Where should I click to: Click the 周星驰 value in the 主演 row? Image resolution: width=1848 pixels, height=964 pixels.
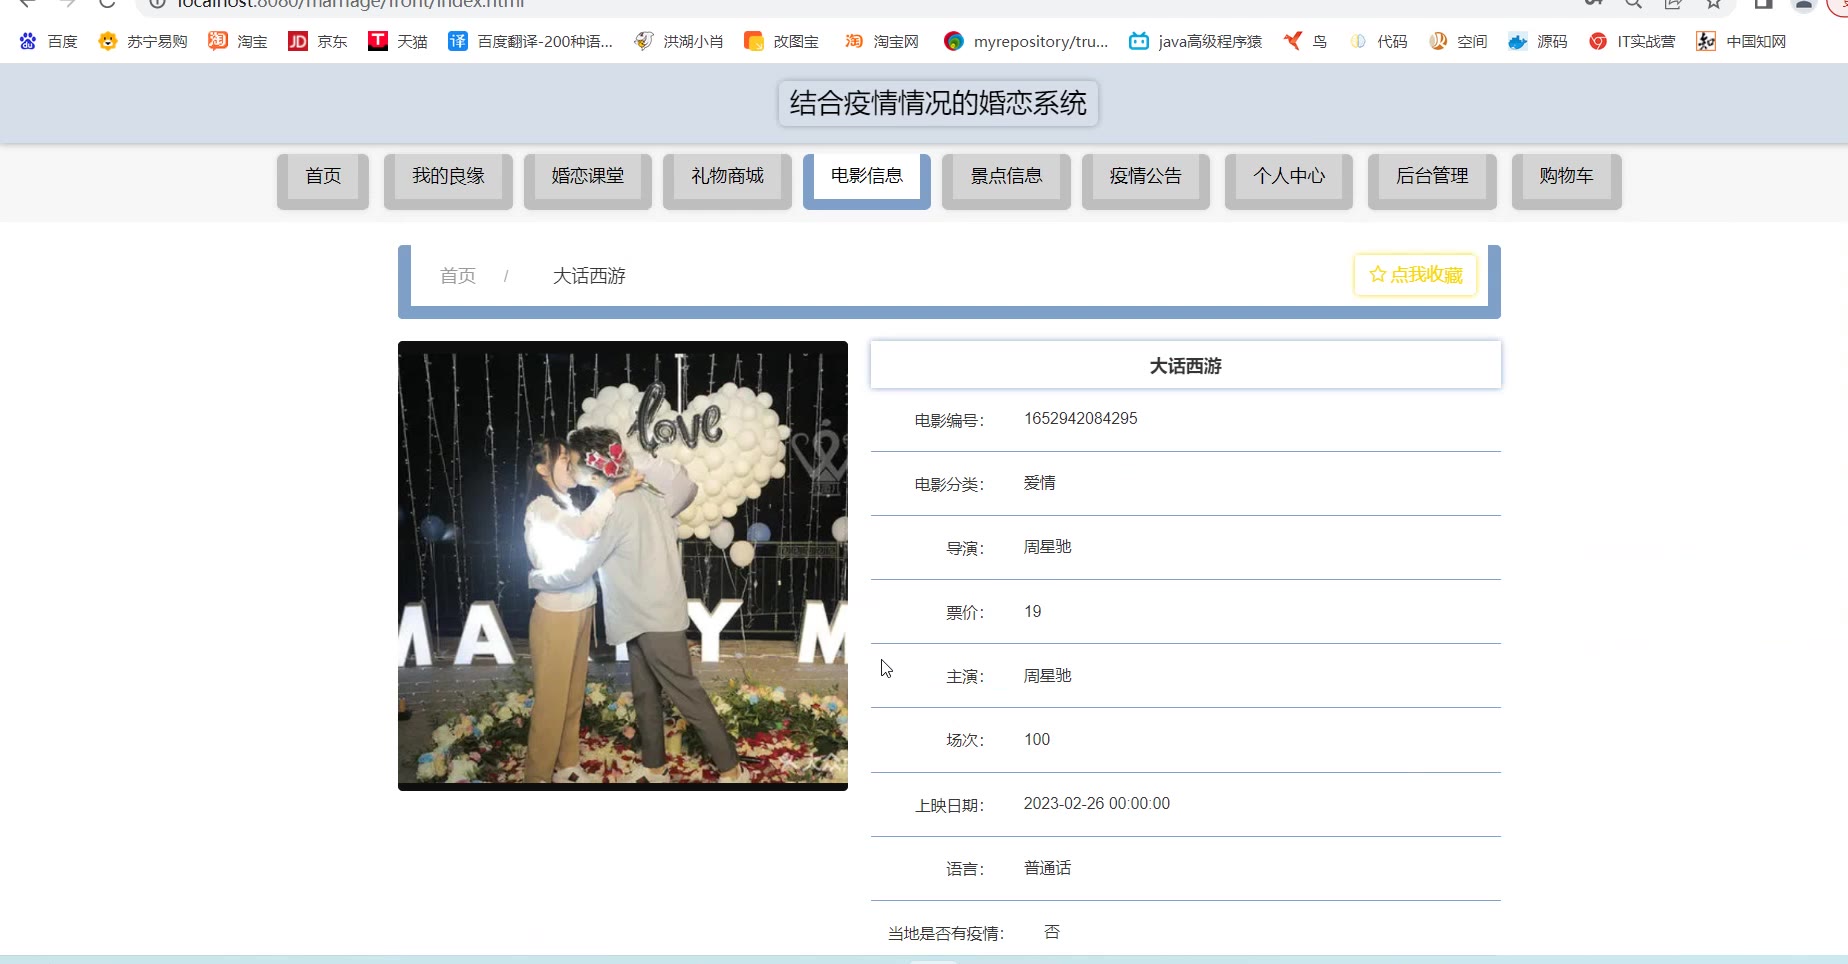pos(1047,676)
